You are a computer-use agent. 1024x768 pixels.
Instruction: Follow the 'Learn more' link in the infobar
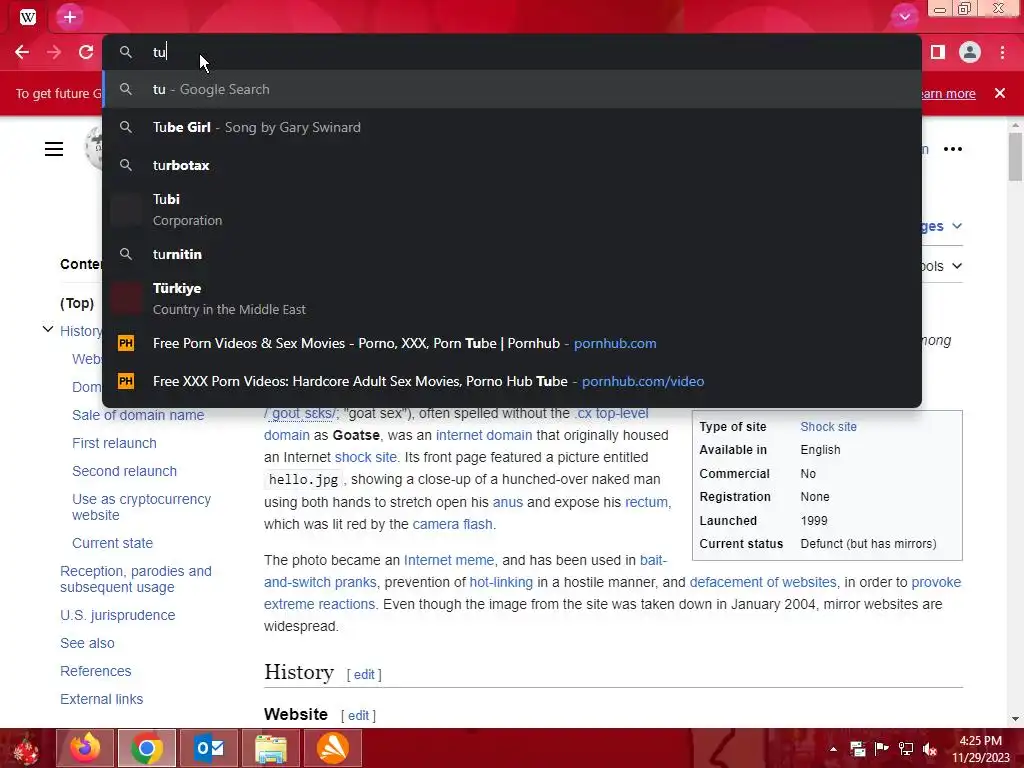click(x=946, y=93)
